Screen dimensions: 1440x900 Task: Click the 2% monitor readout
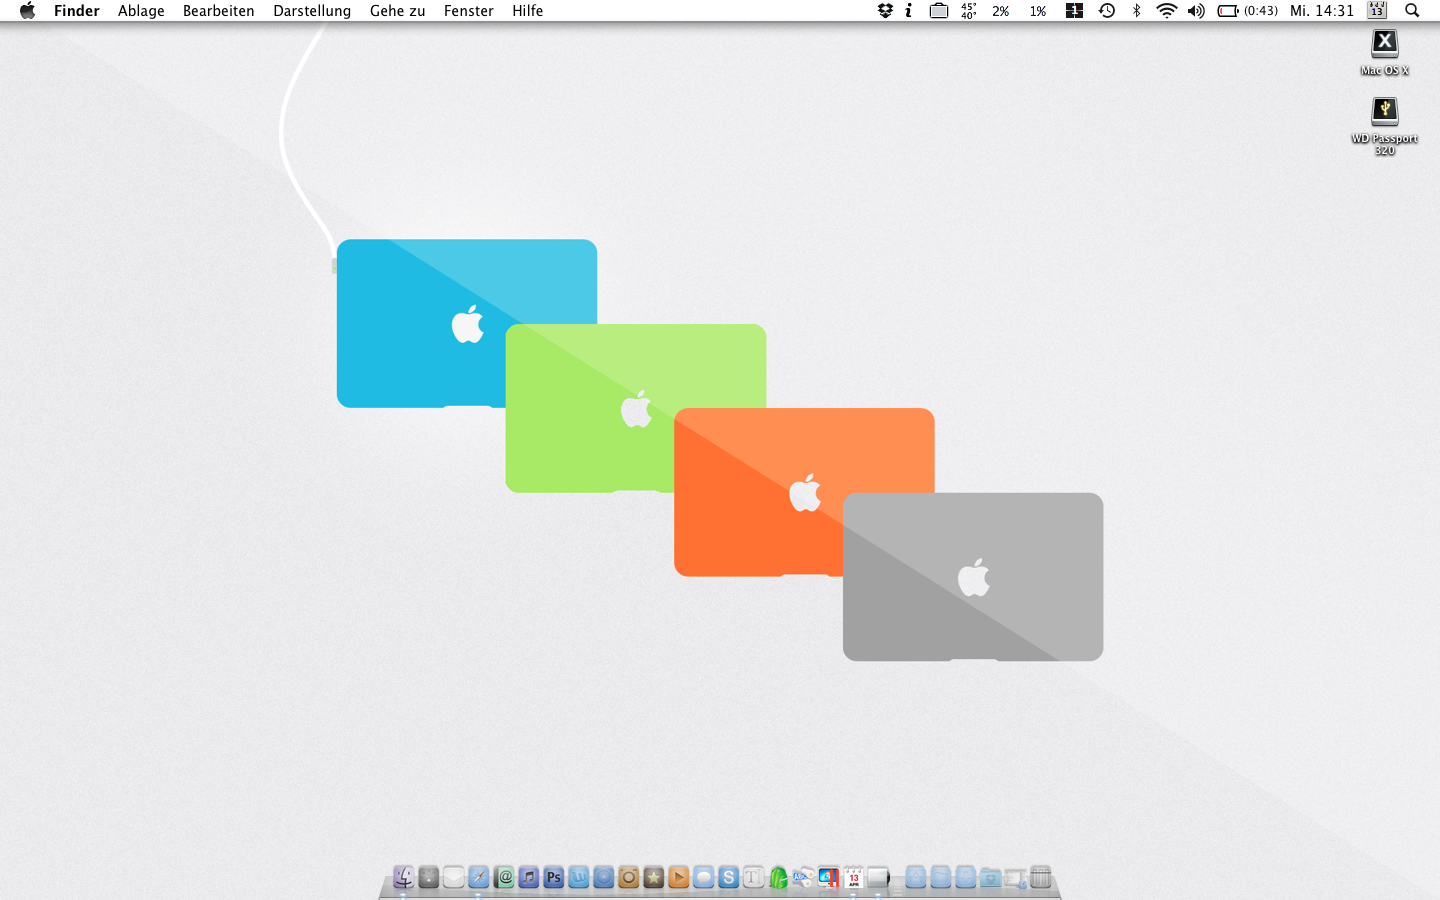click(x=1001, y=11)
